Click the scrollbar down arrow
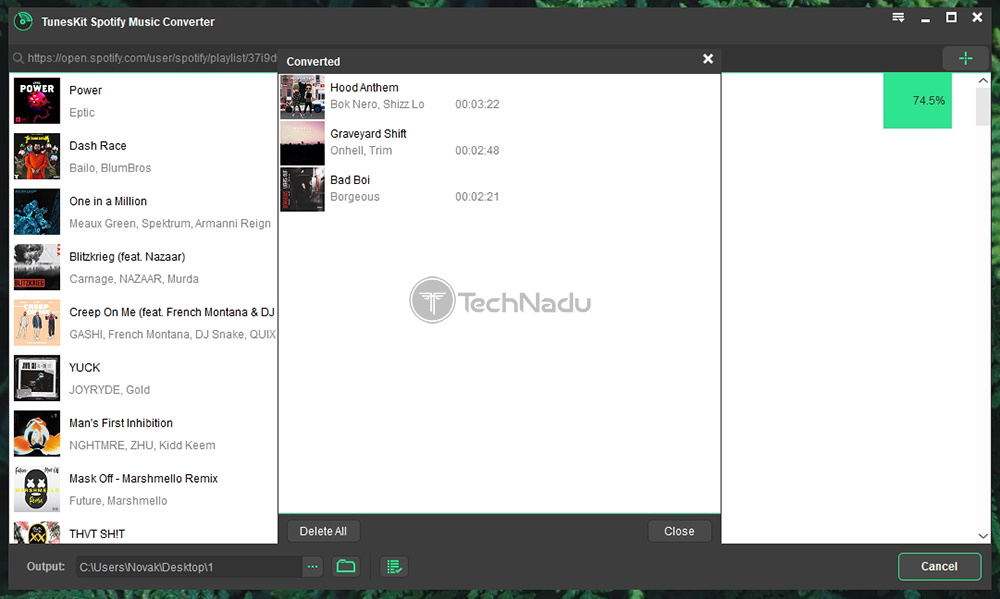The width and height of the screenshot is (1000, 599). click(983, 536)
